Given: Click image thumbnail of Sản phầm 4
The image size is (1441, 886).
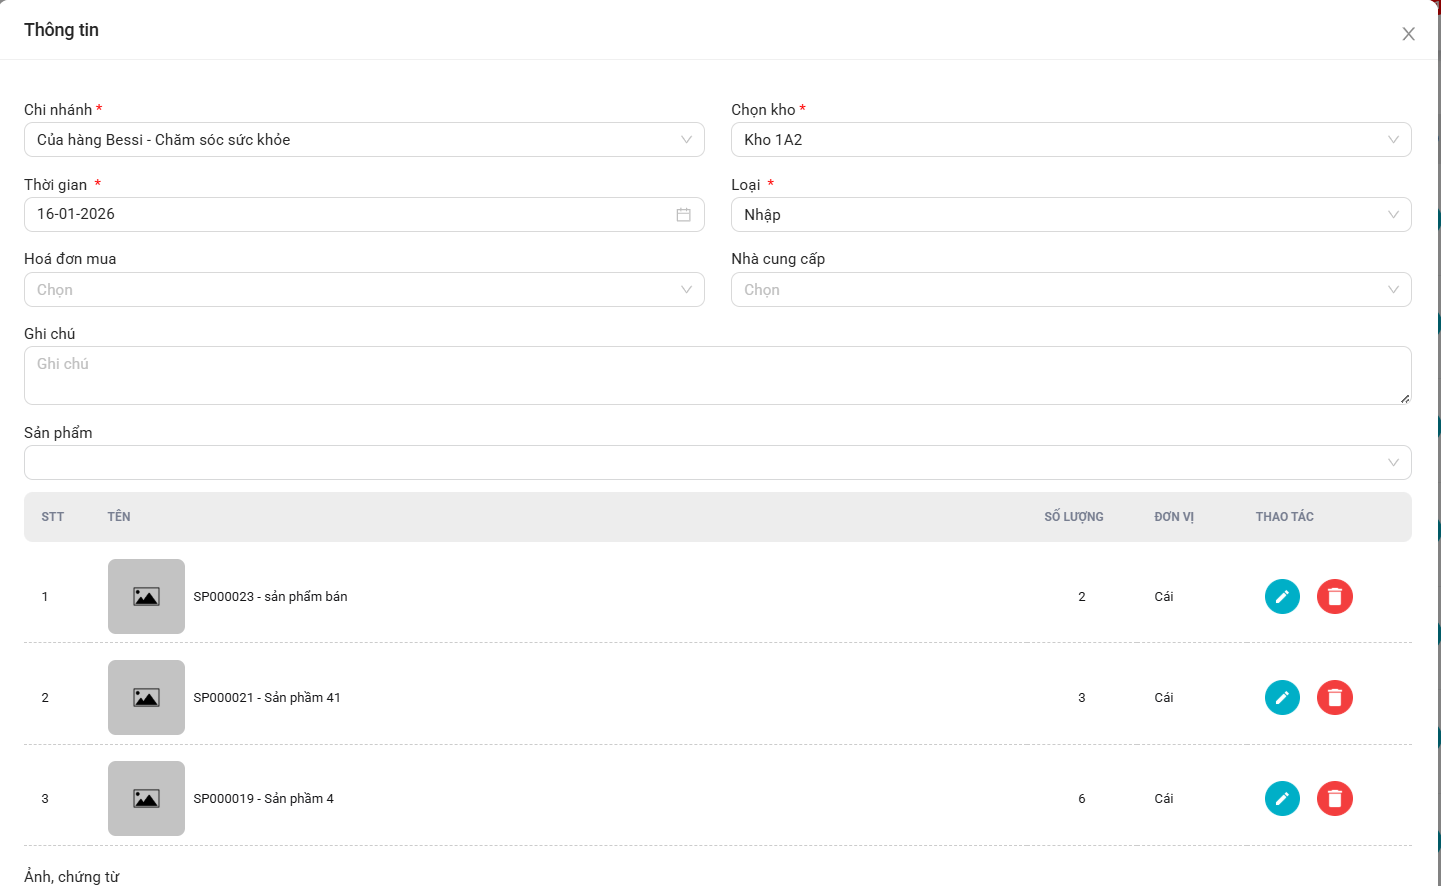Looking at the screenshot, I should click(146, 799).
